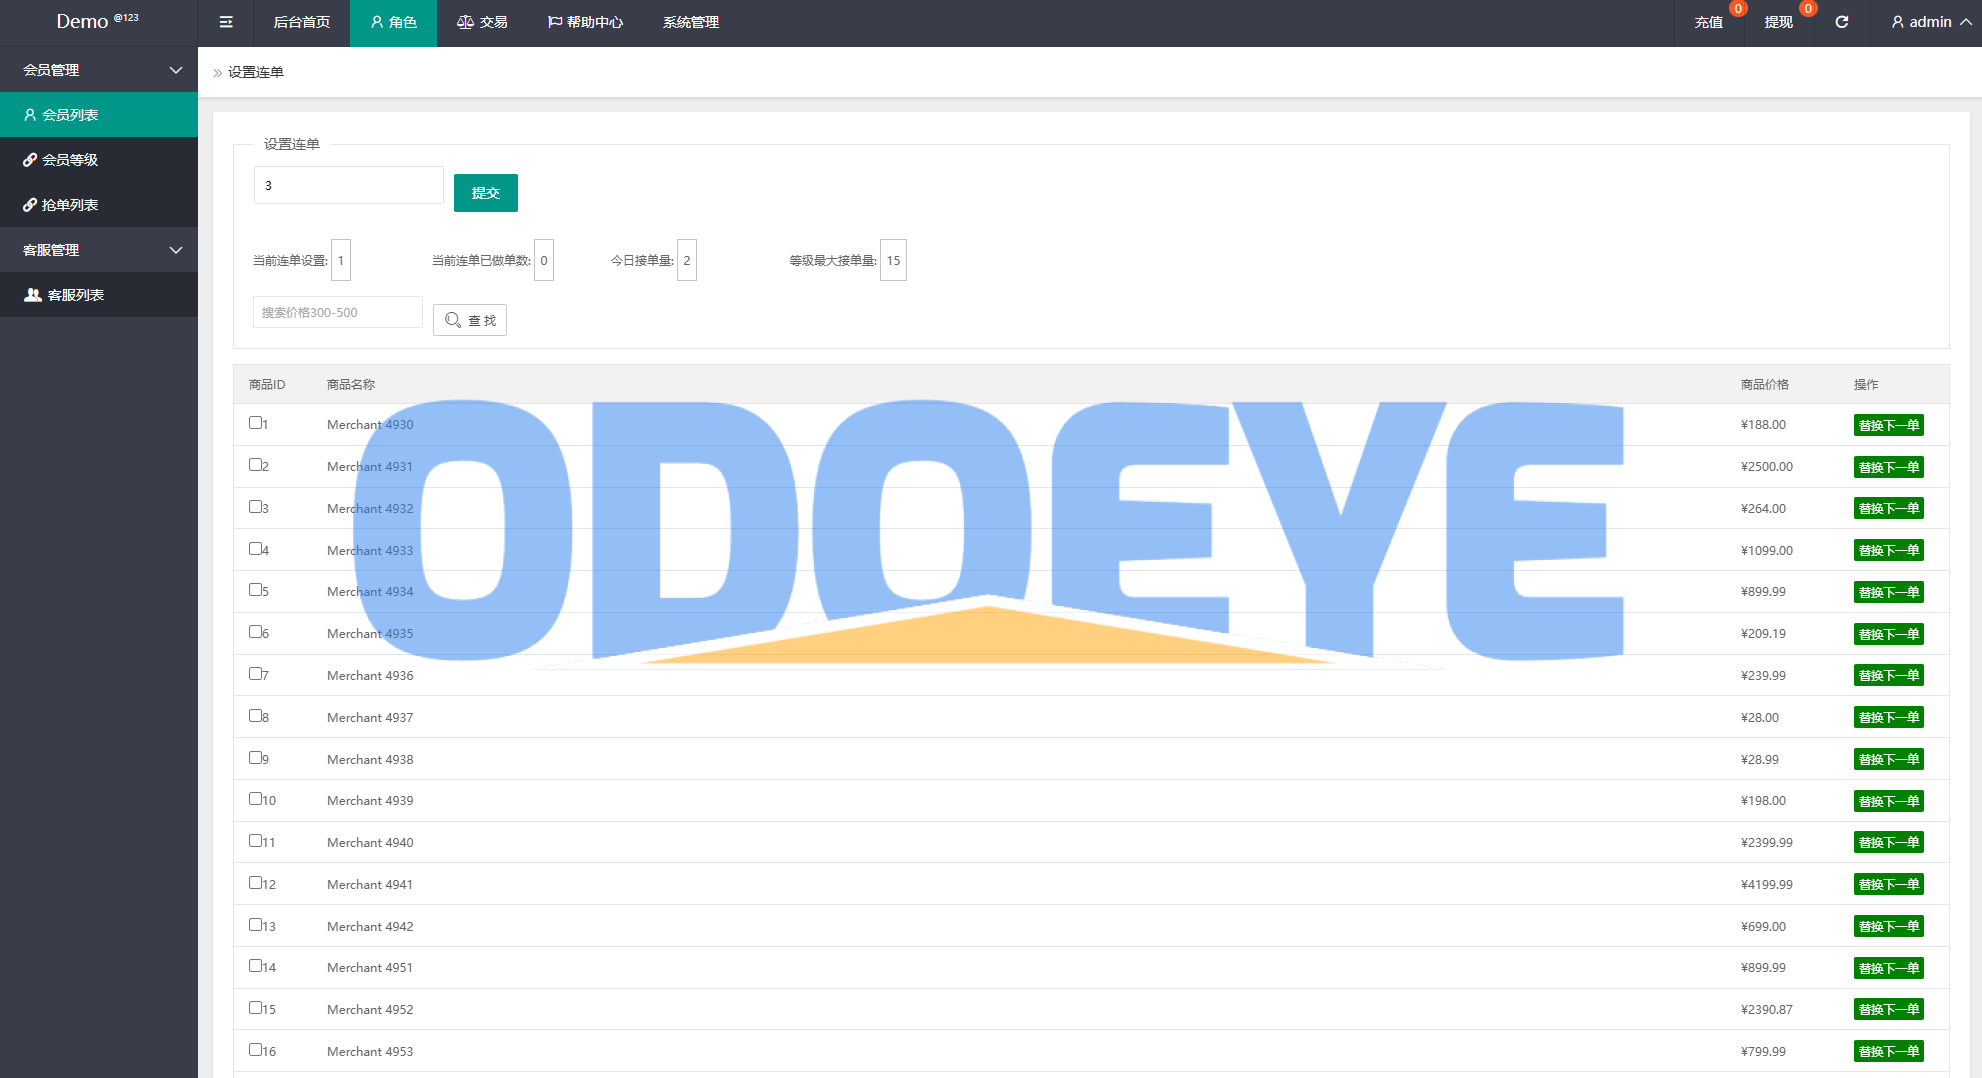Open the 抢单列表 sidebar item
The width and height of the screenshot is (1982, 1078).
[x=70, y=205]
